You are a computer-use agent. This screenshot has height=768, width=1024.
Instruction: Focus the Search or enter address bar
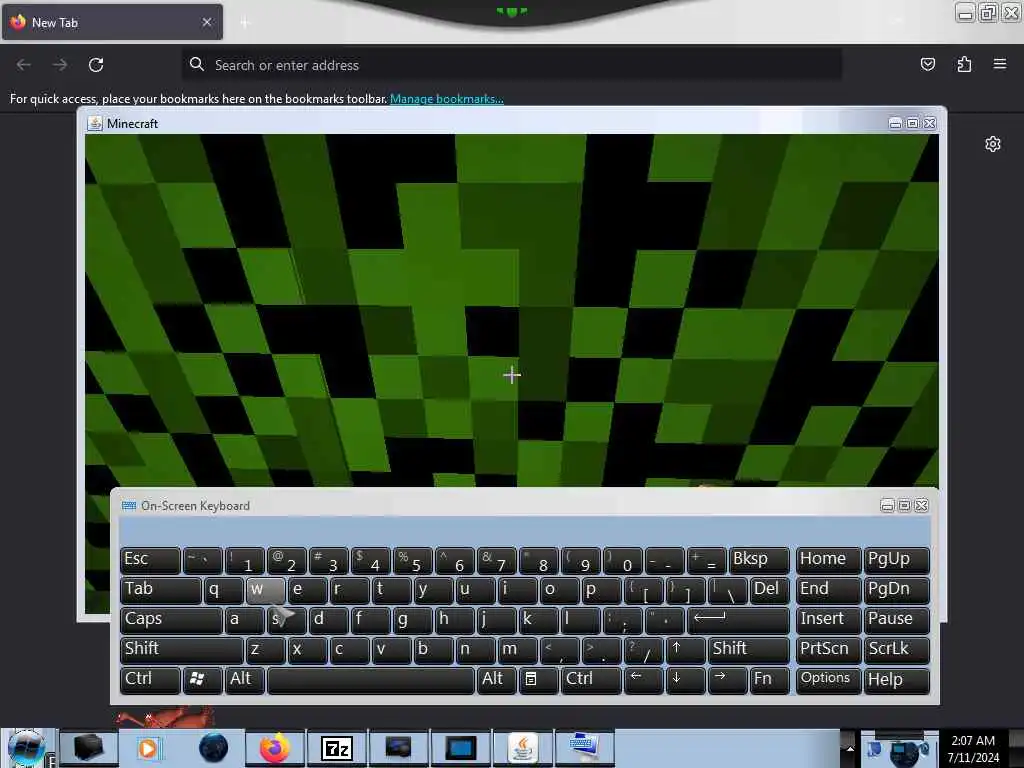[x=511, y=65]
